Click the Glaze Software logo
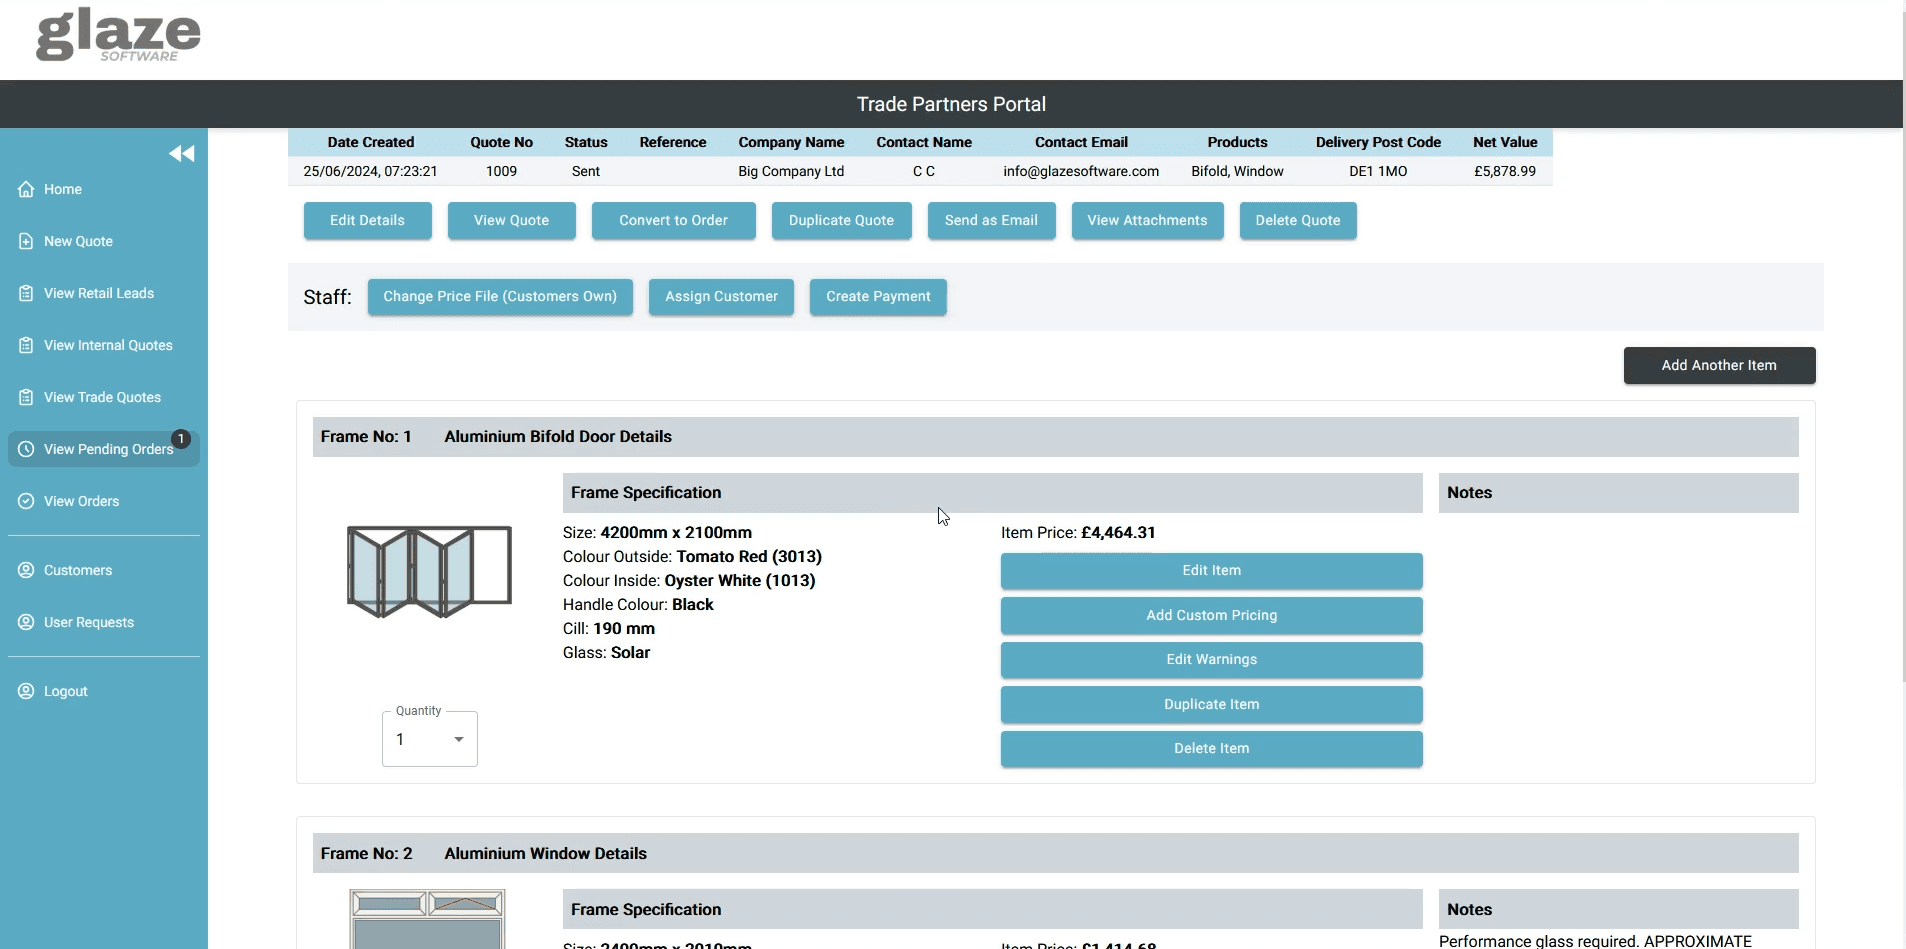The image size is (1906, 949). [x=118, y=36]
